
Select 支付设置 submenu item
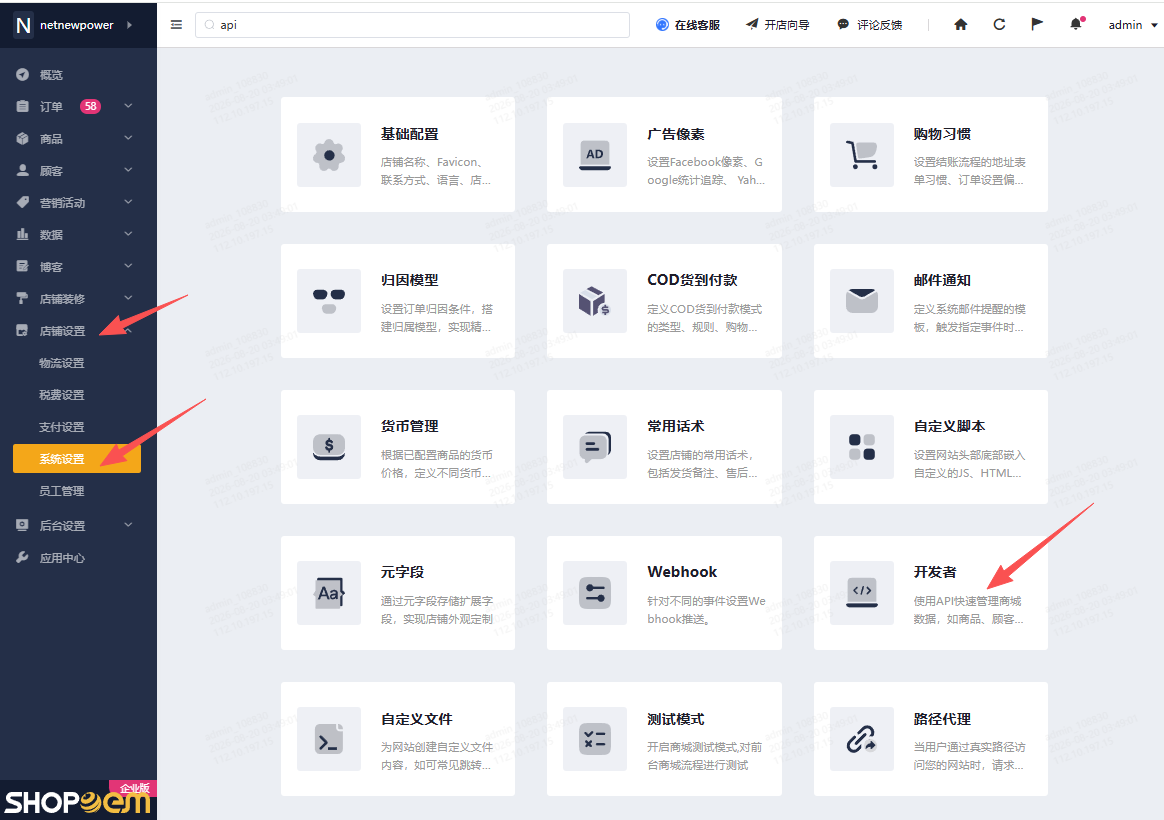click(62, 427)
